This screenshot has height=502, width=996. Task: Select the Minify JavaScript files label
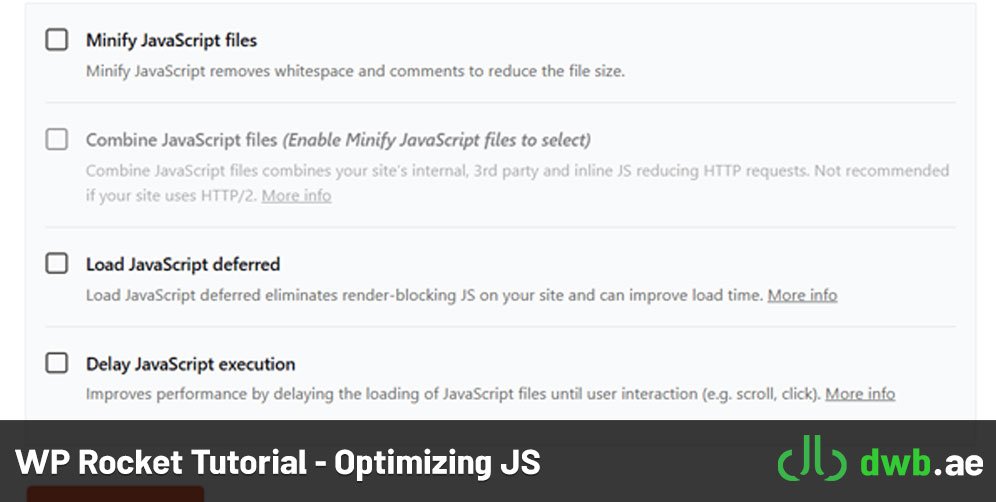pyautogui.click(x=172, y=41)
